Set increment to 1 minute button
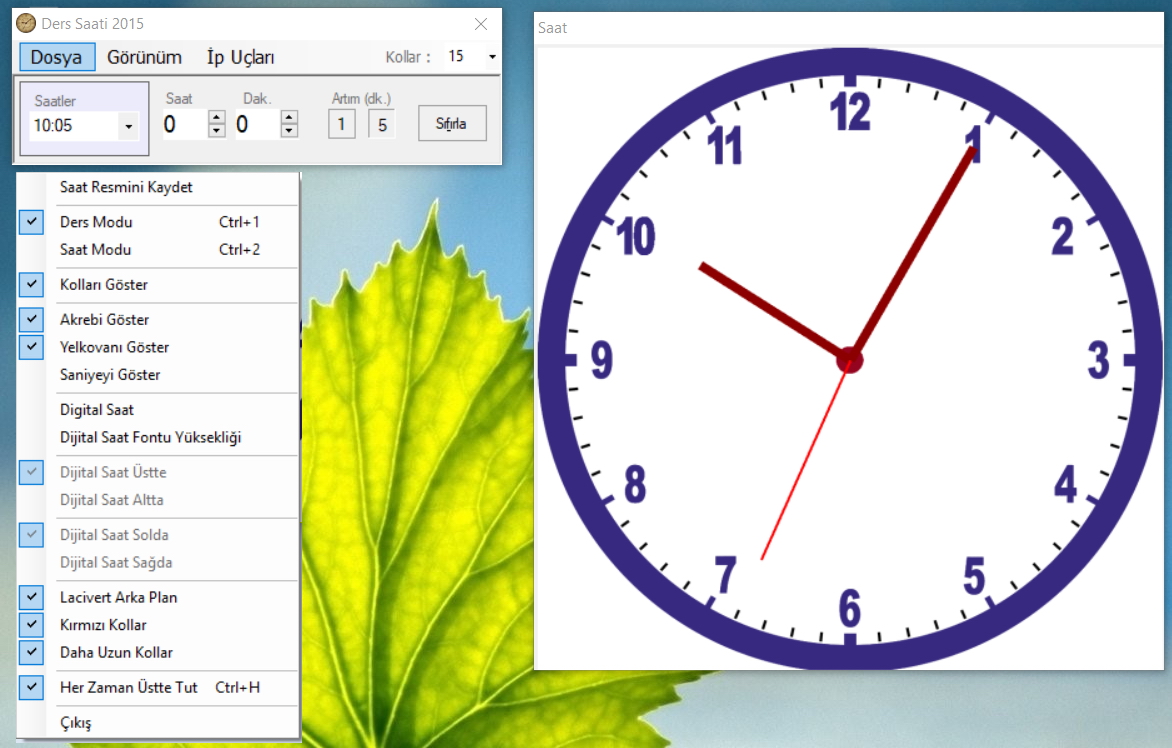The image size is (1172, 748). pyautogui.click(x=341, y=125)
